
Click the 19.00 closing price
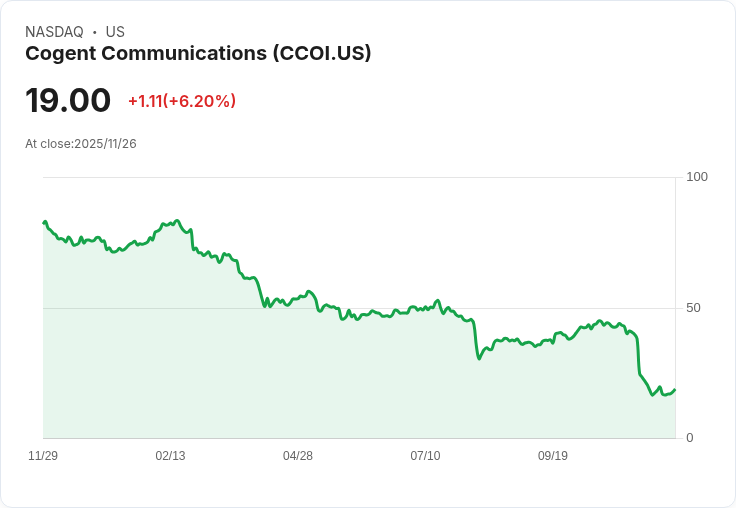click(68, 101)
